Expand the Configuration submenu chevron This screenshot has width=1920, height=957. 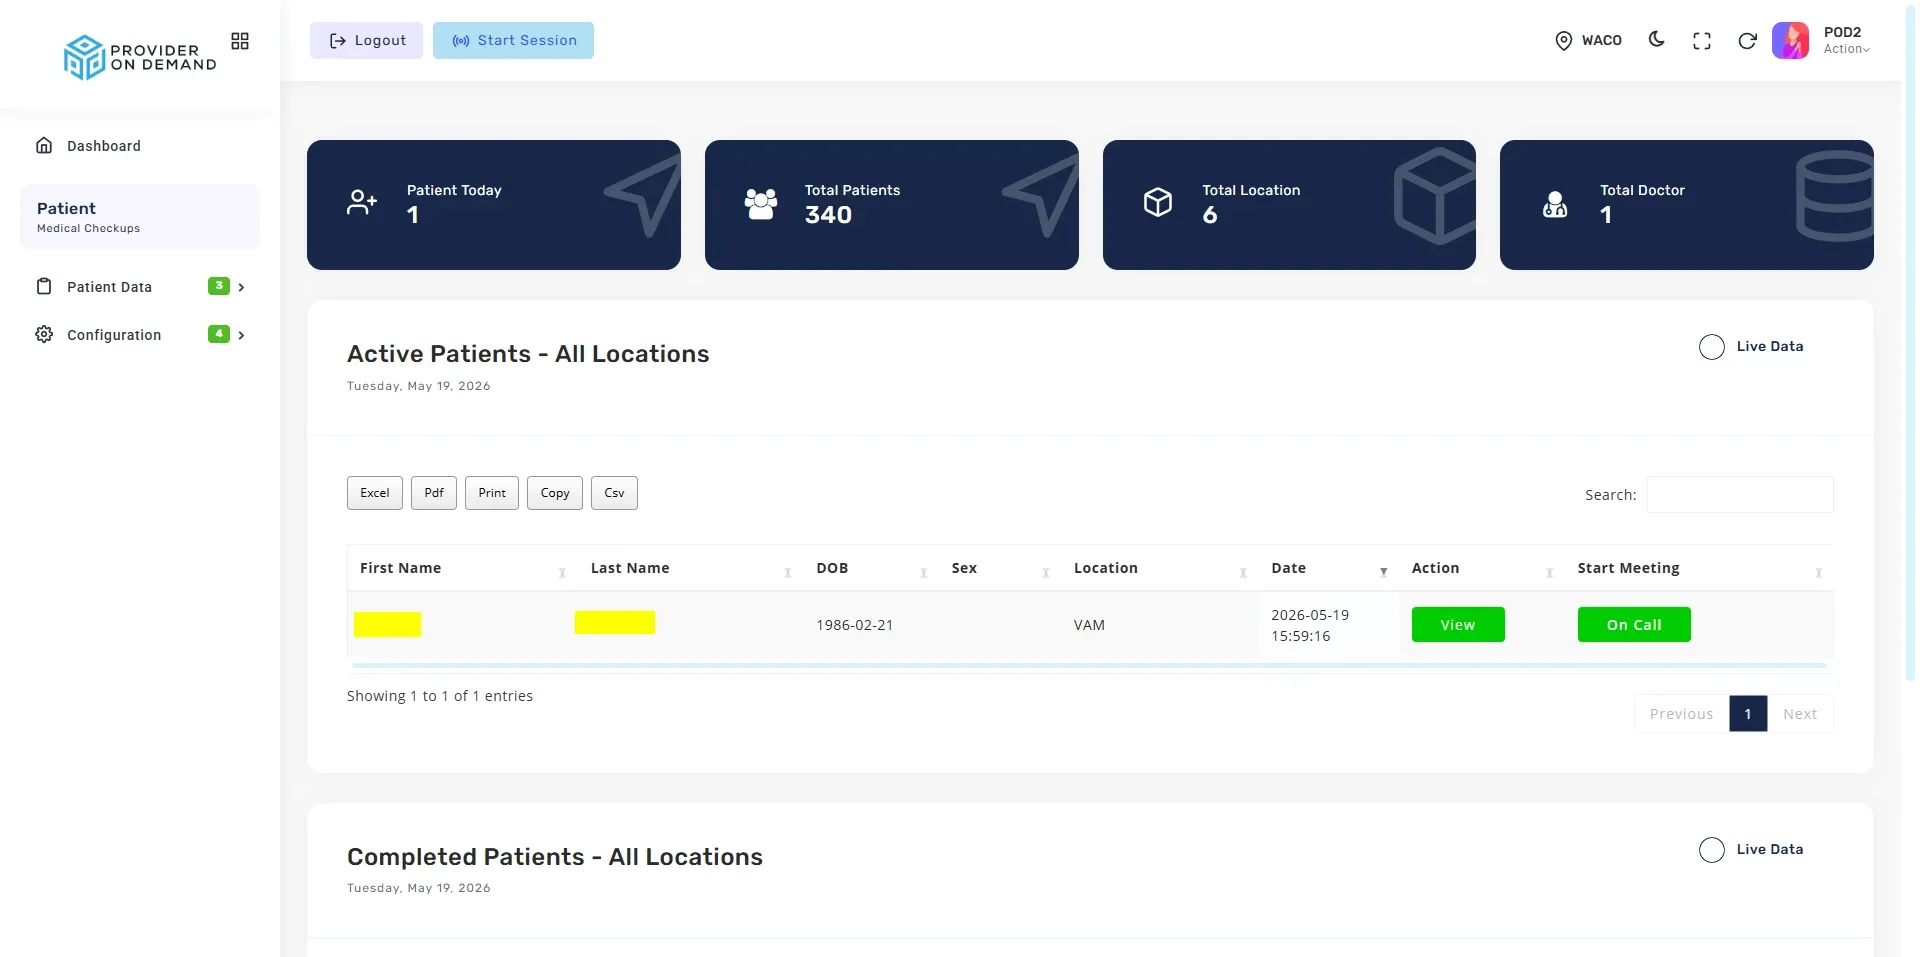point(241,335)
